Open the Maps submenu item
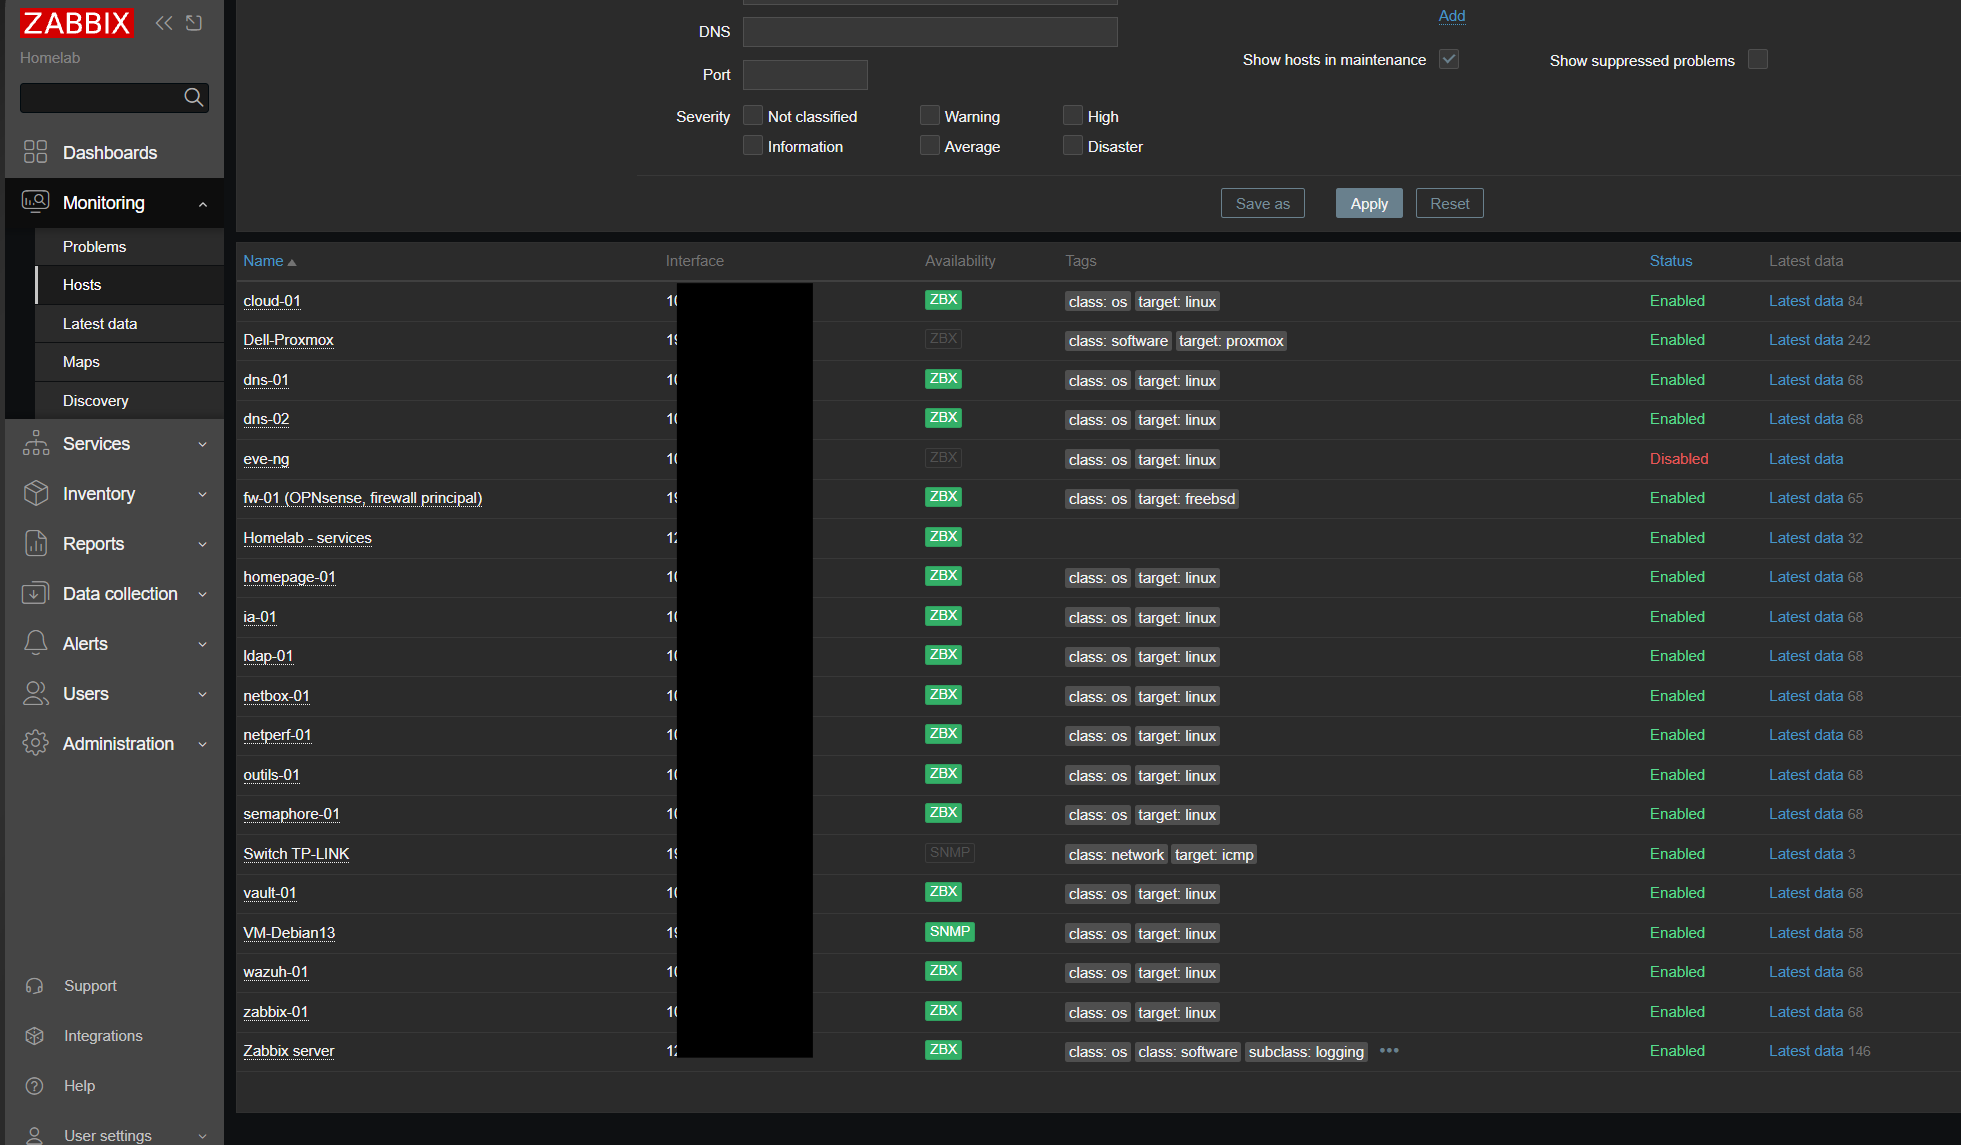The image size is (1961, 1145). click(x=130, y=362)
